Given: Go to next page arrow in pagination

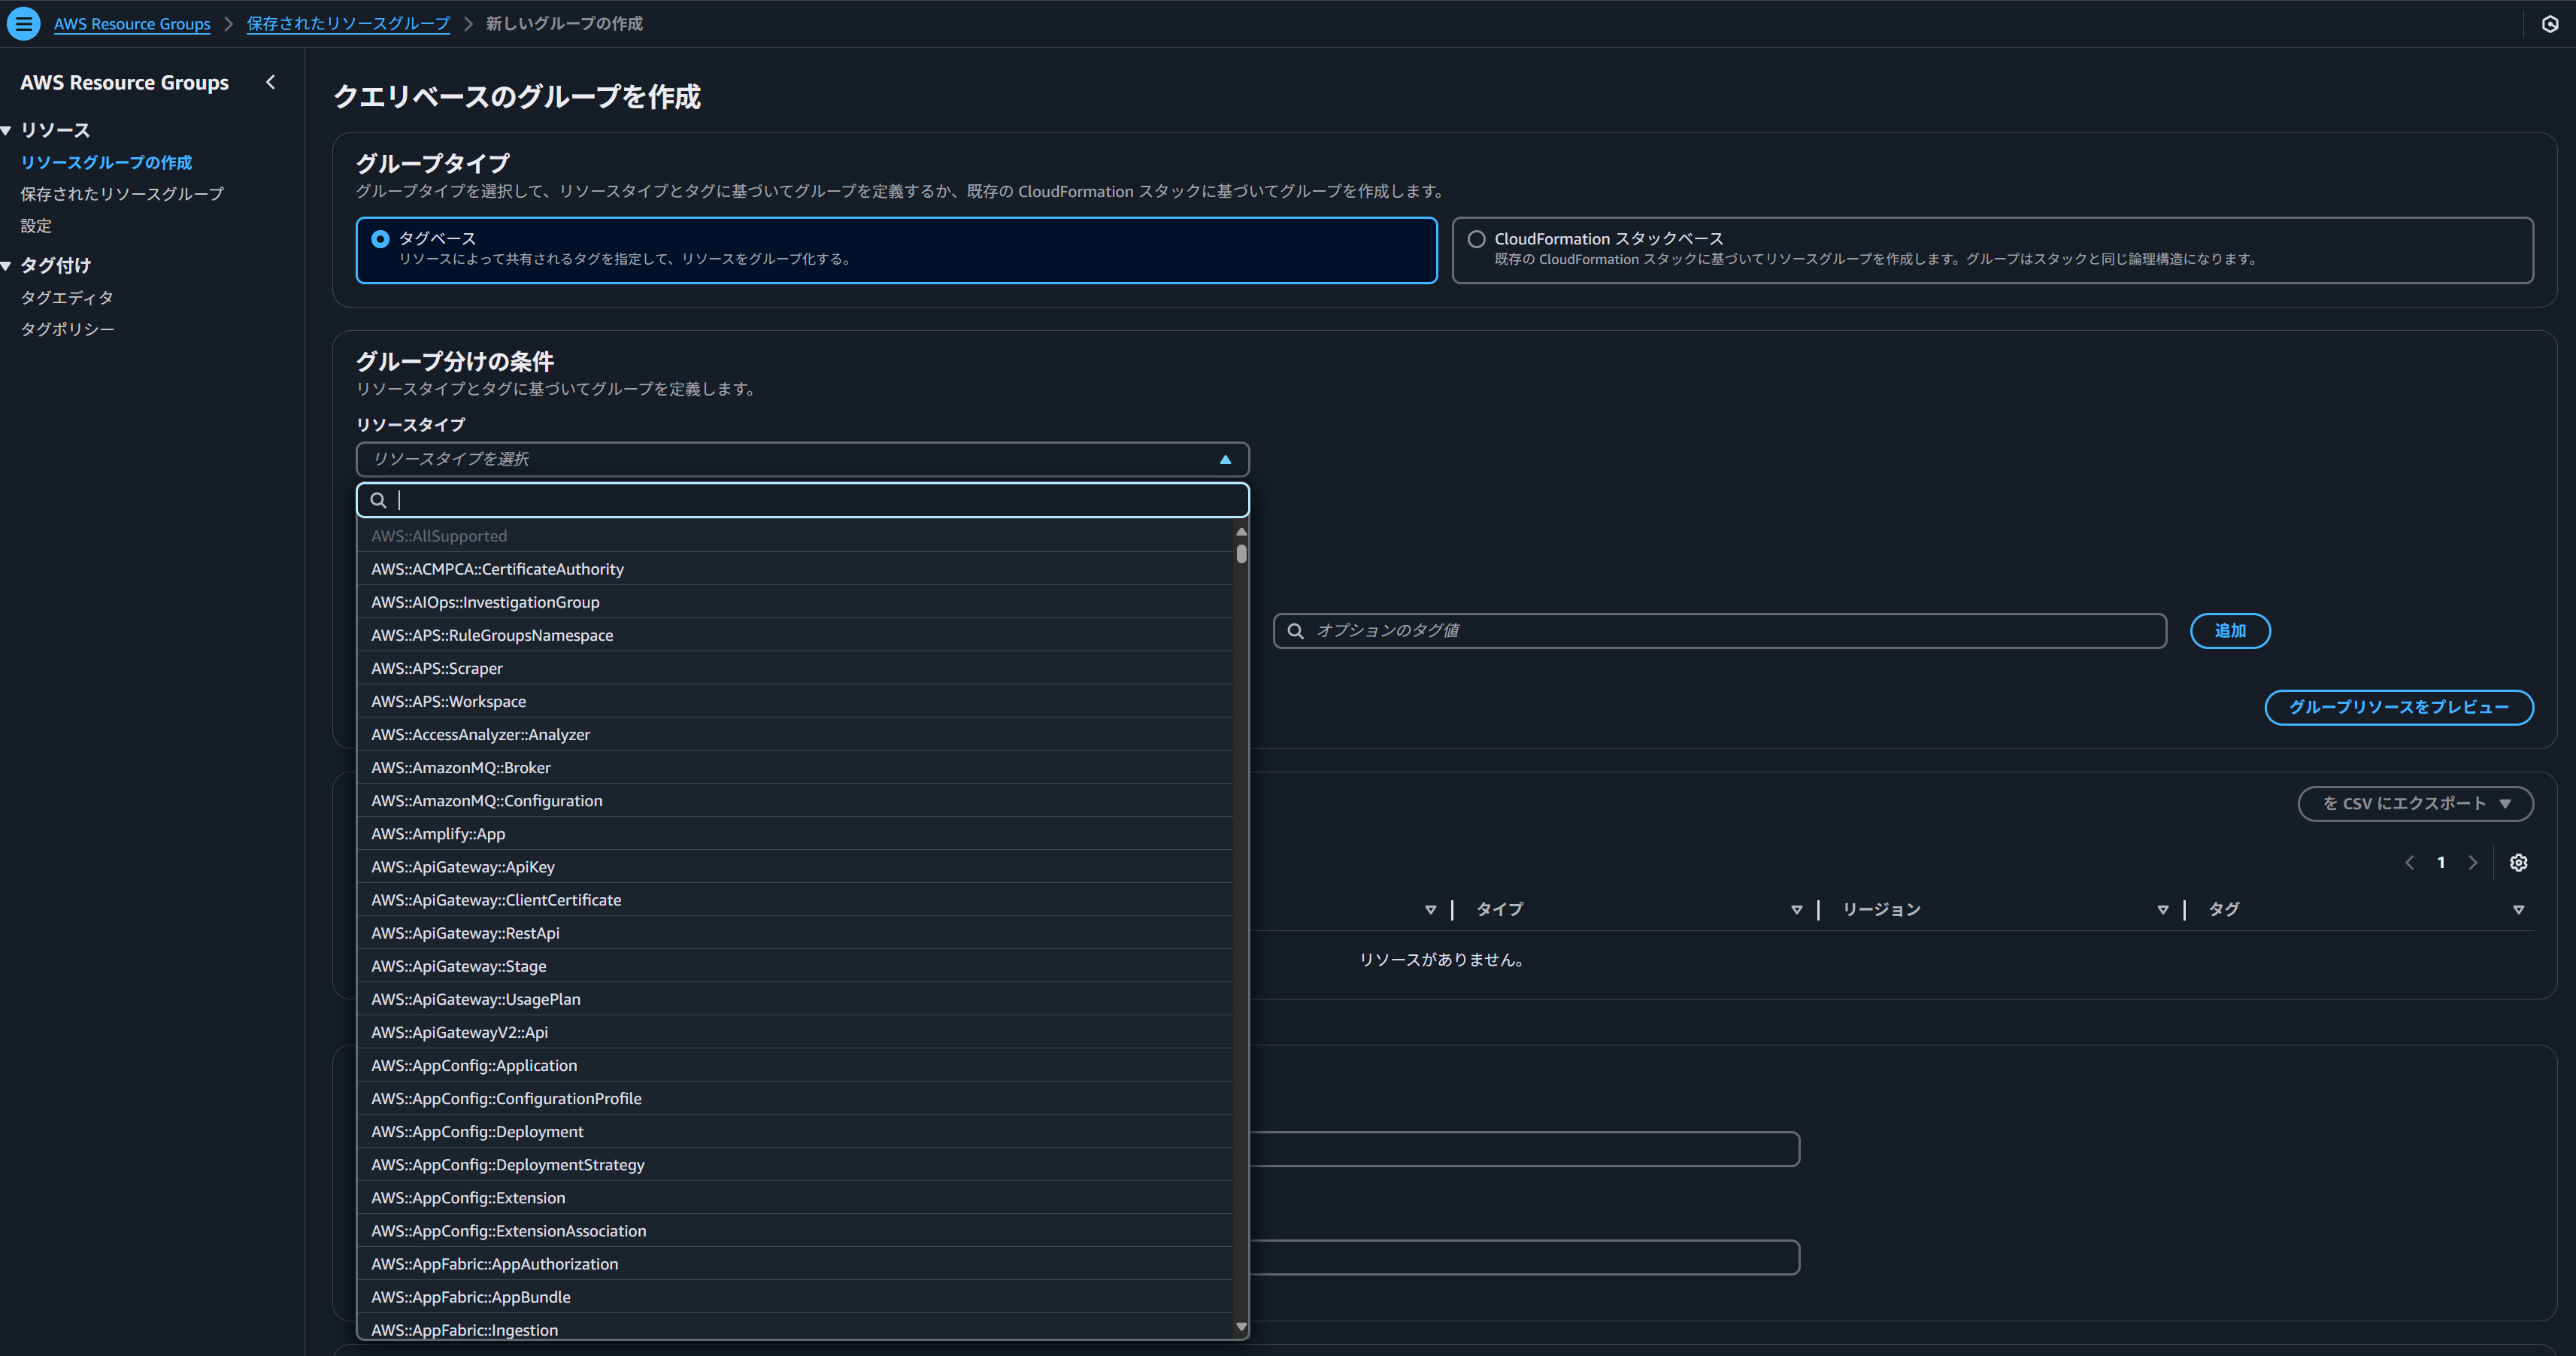Looking at the screenshot, I should (2473, 862).
